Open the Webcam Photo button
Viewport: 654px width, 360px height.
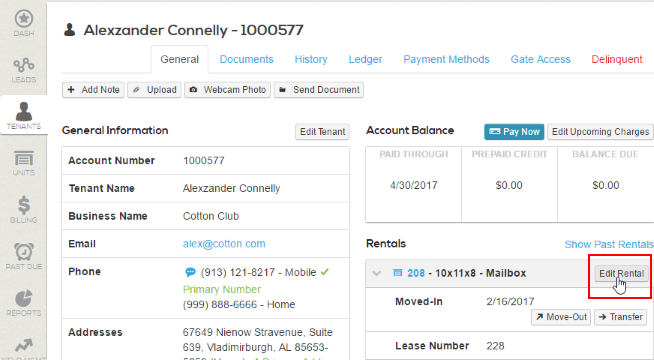click(228, 90)
